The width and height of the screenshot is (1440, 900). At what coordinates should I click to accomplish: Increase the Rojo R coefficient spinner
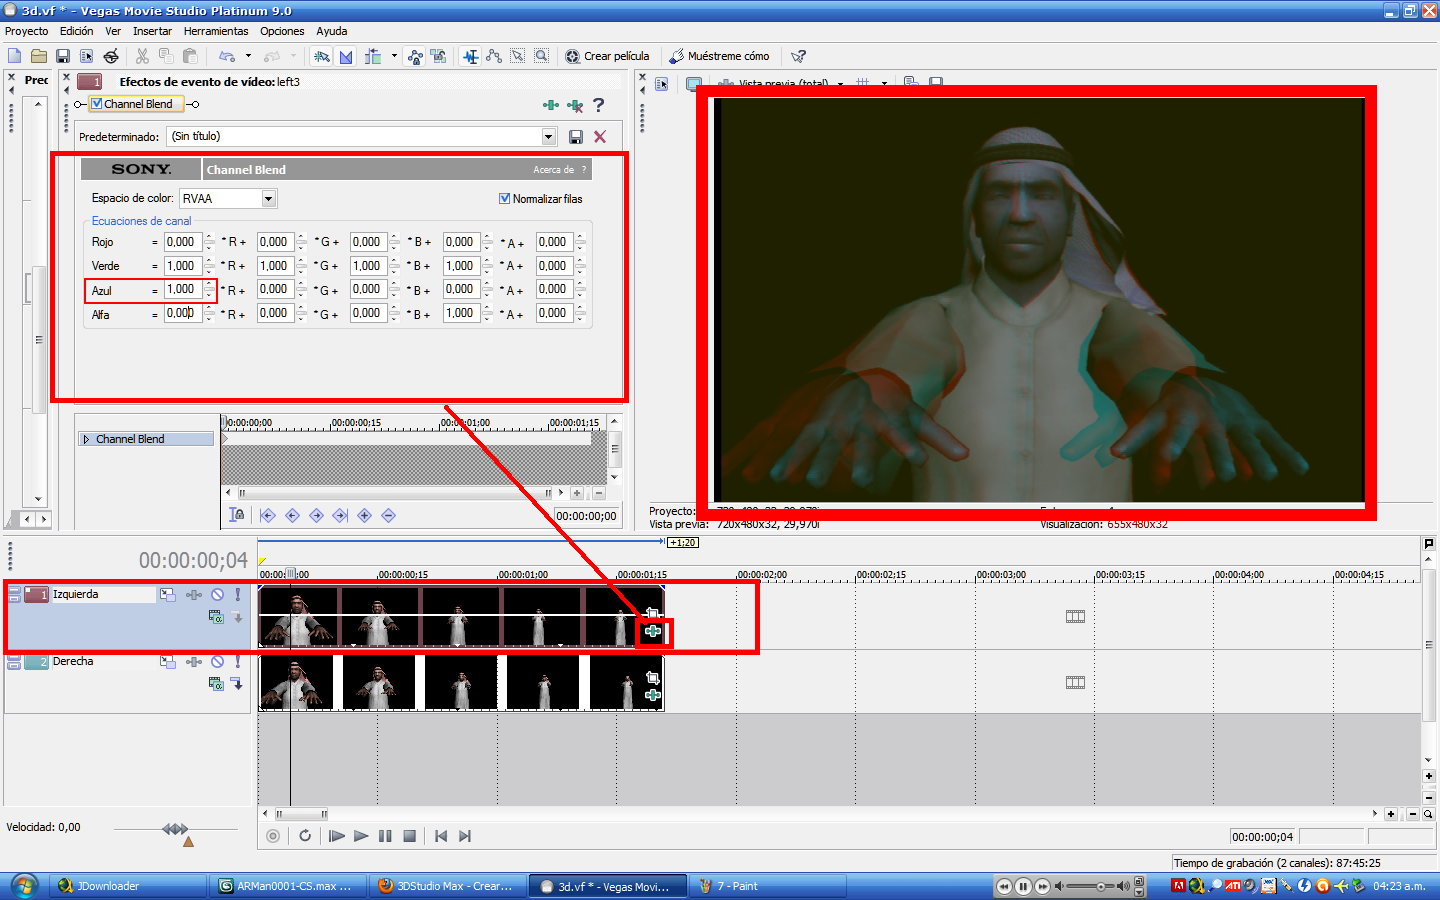coord(209,237)
